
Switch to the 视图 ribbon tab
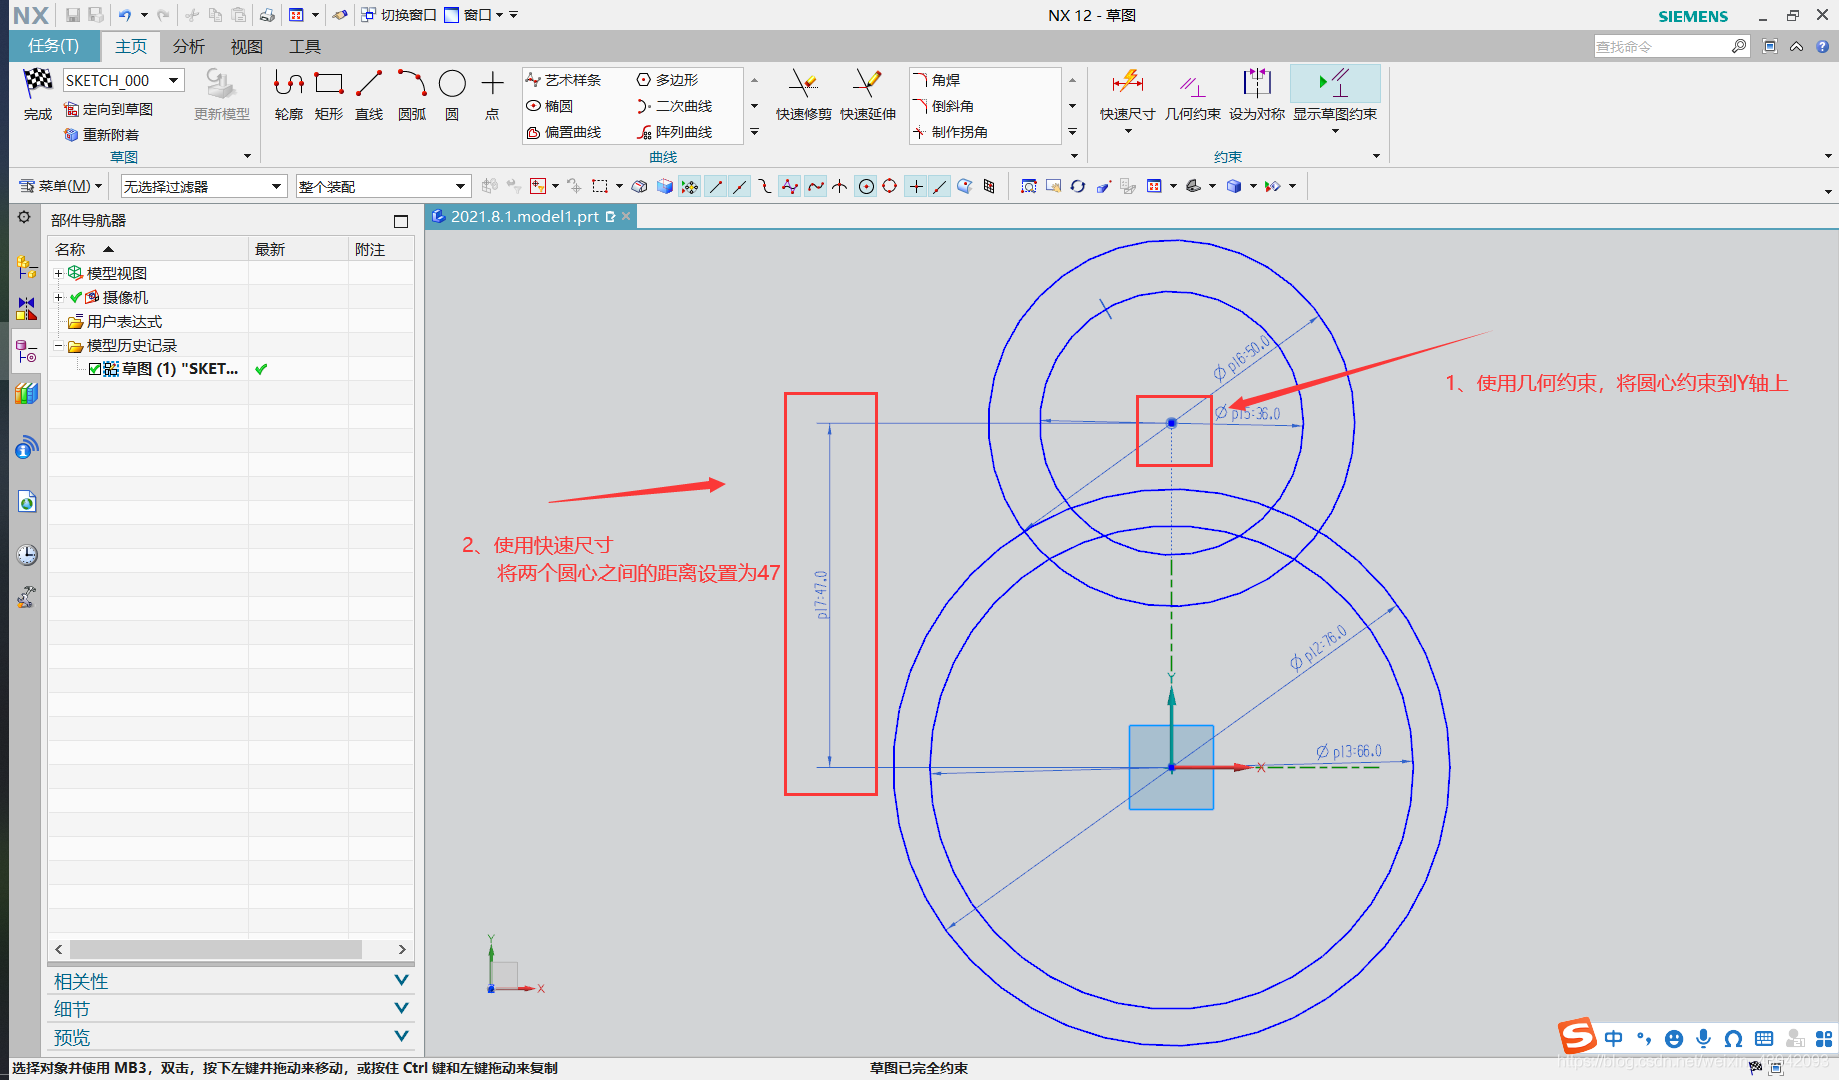247,47
